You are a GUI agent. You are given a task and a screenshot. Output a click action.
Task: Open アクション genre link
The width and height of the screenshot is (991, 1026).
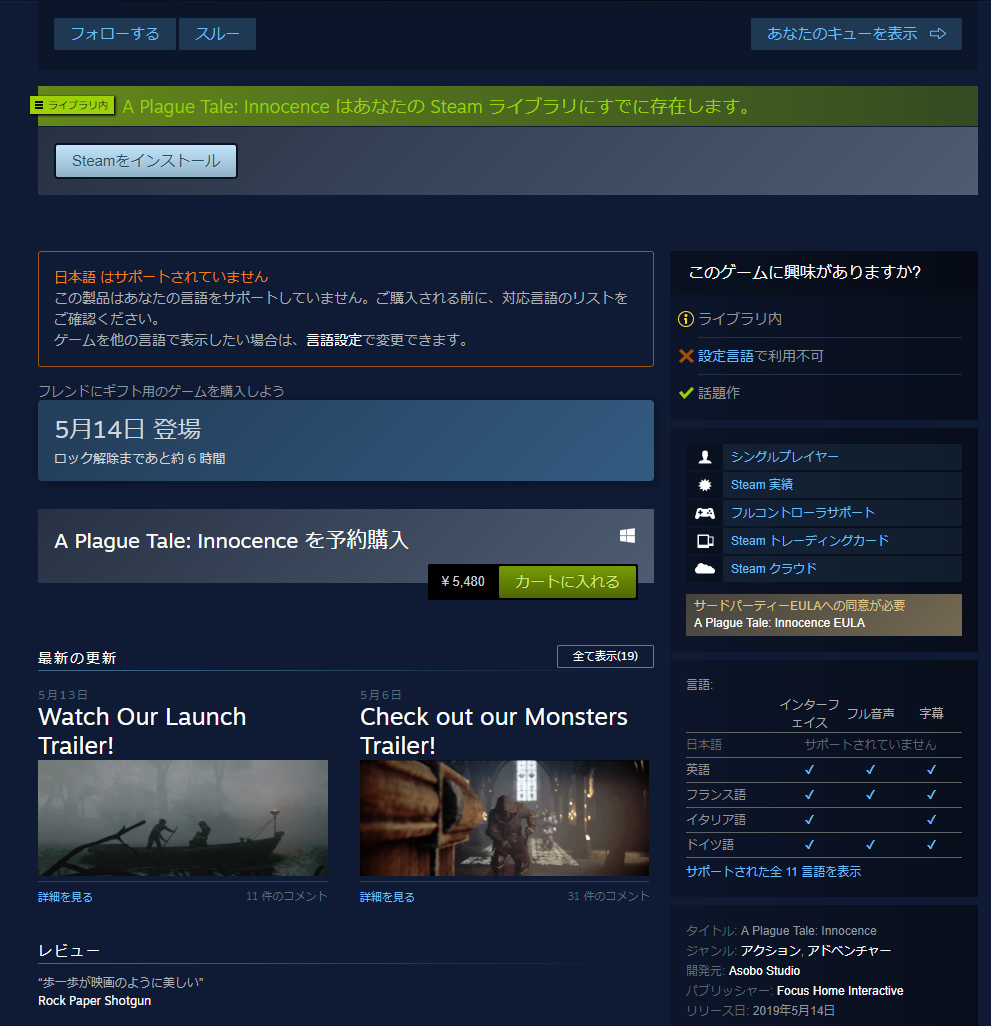771,951
